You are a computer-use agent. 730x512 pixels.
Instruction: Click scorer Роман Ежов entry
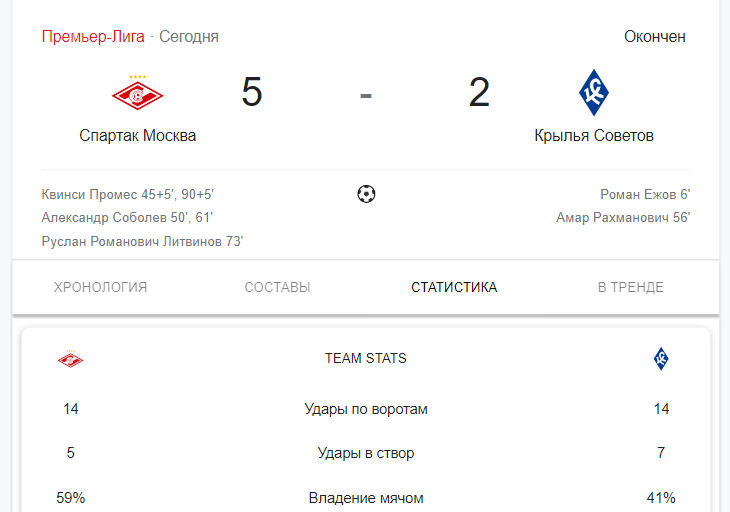click(645, 194)
